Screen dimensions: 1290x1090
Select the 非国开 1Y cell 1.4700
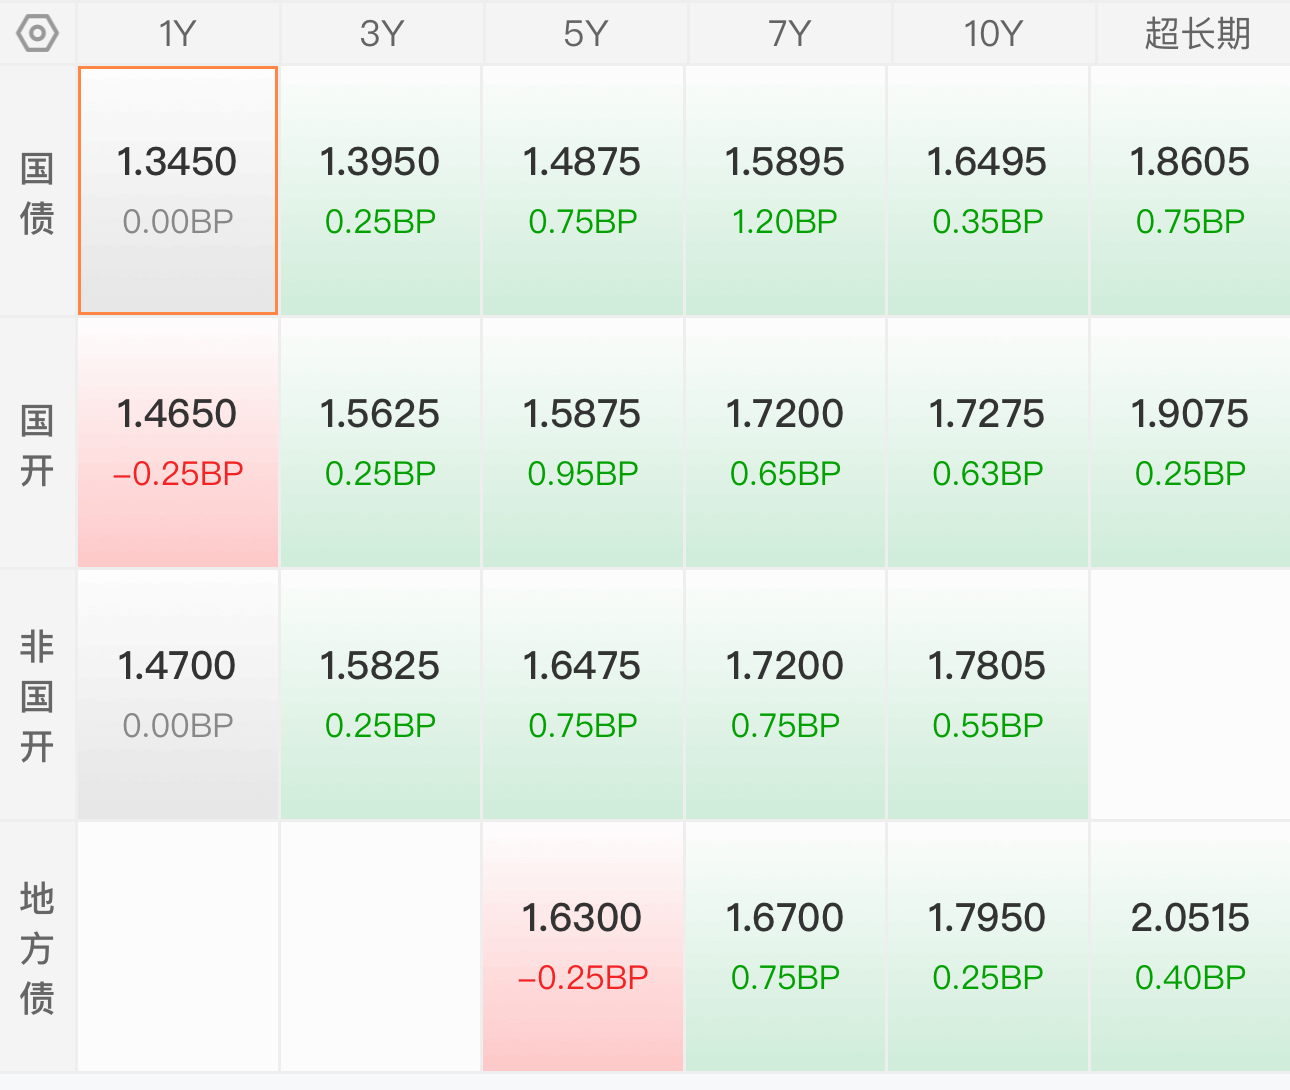(x=178, y=695)
